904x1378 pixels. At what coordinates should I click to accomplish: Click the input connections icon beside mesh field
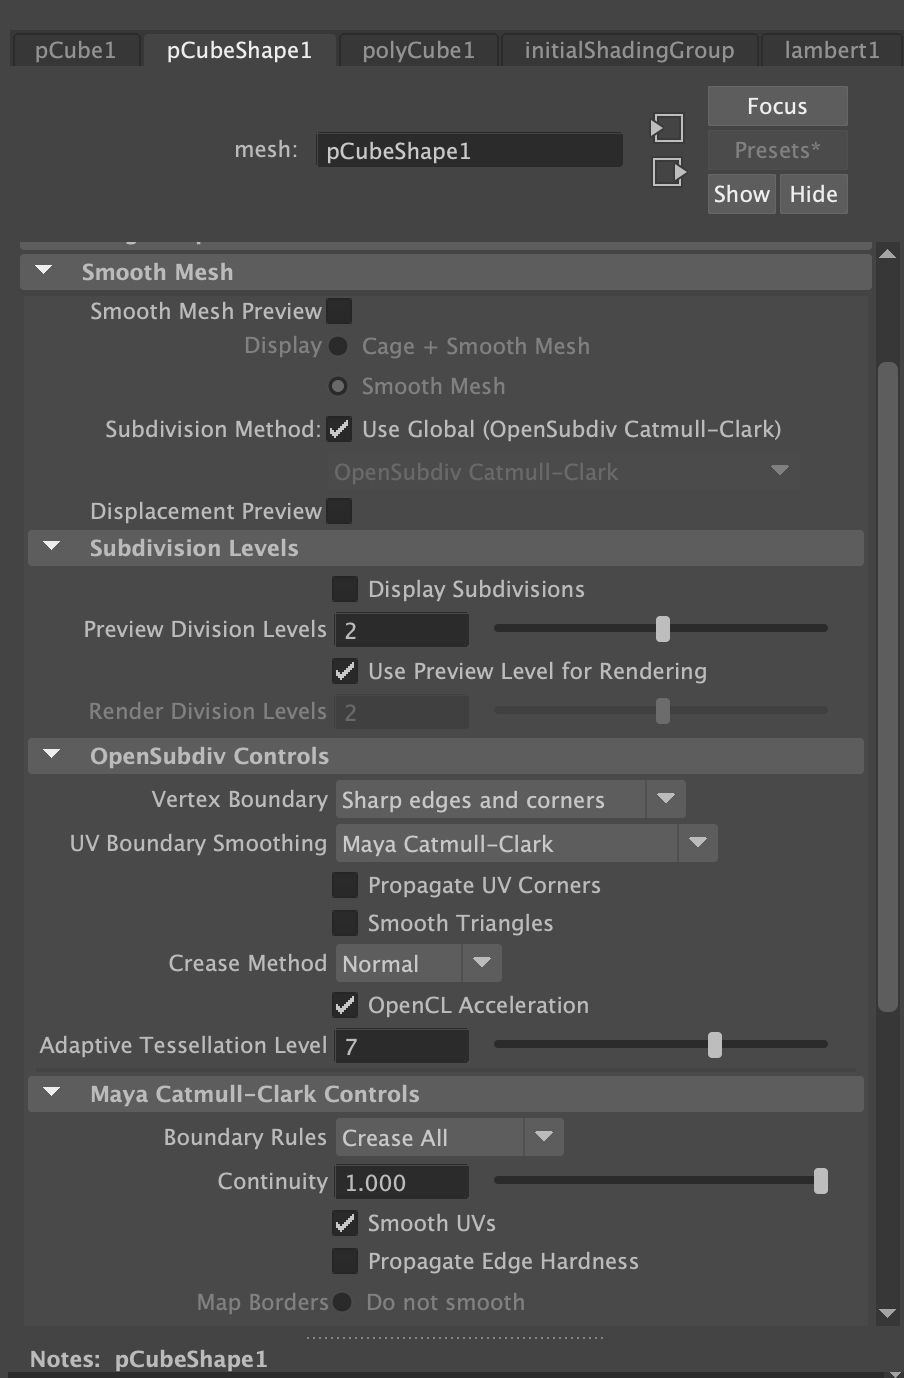pyautogui.click(x=667, y=128)
